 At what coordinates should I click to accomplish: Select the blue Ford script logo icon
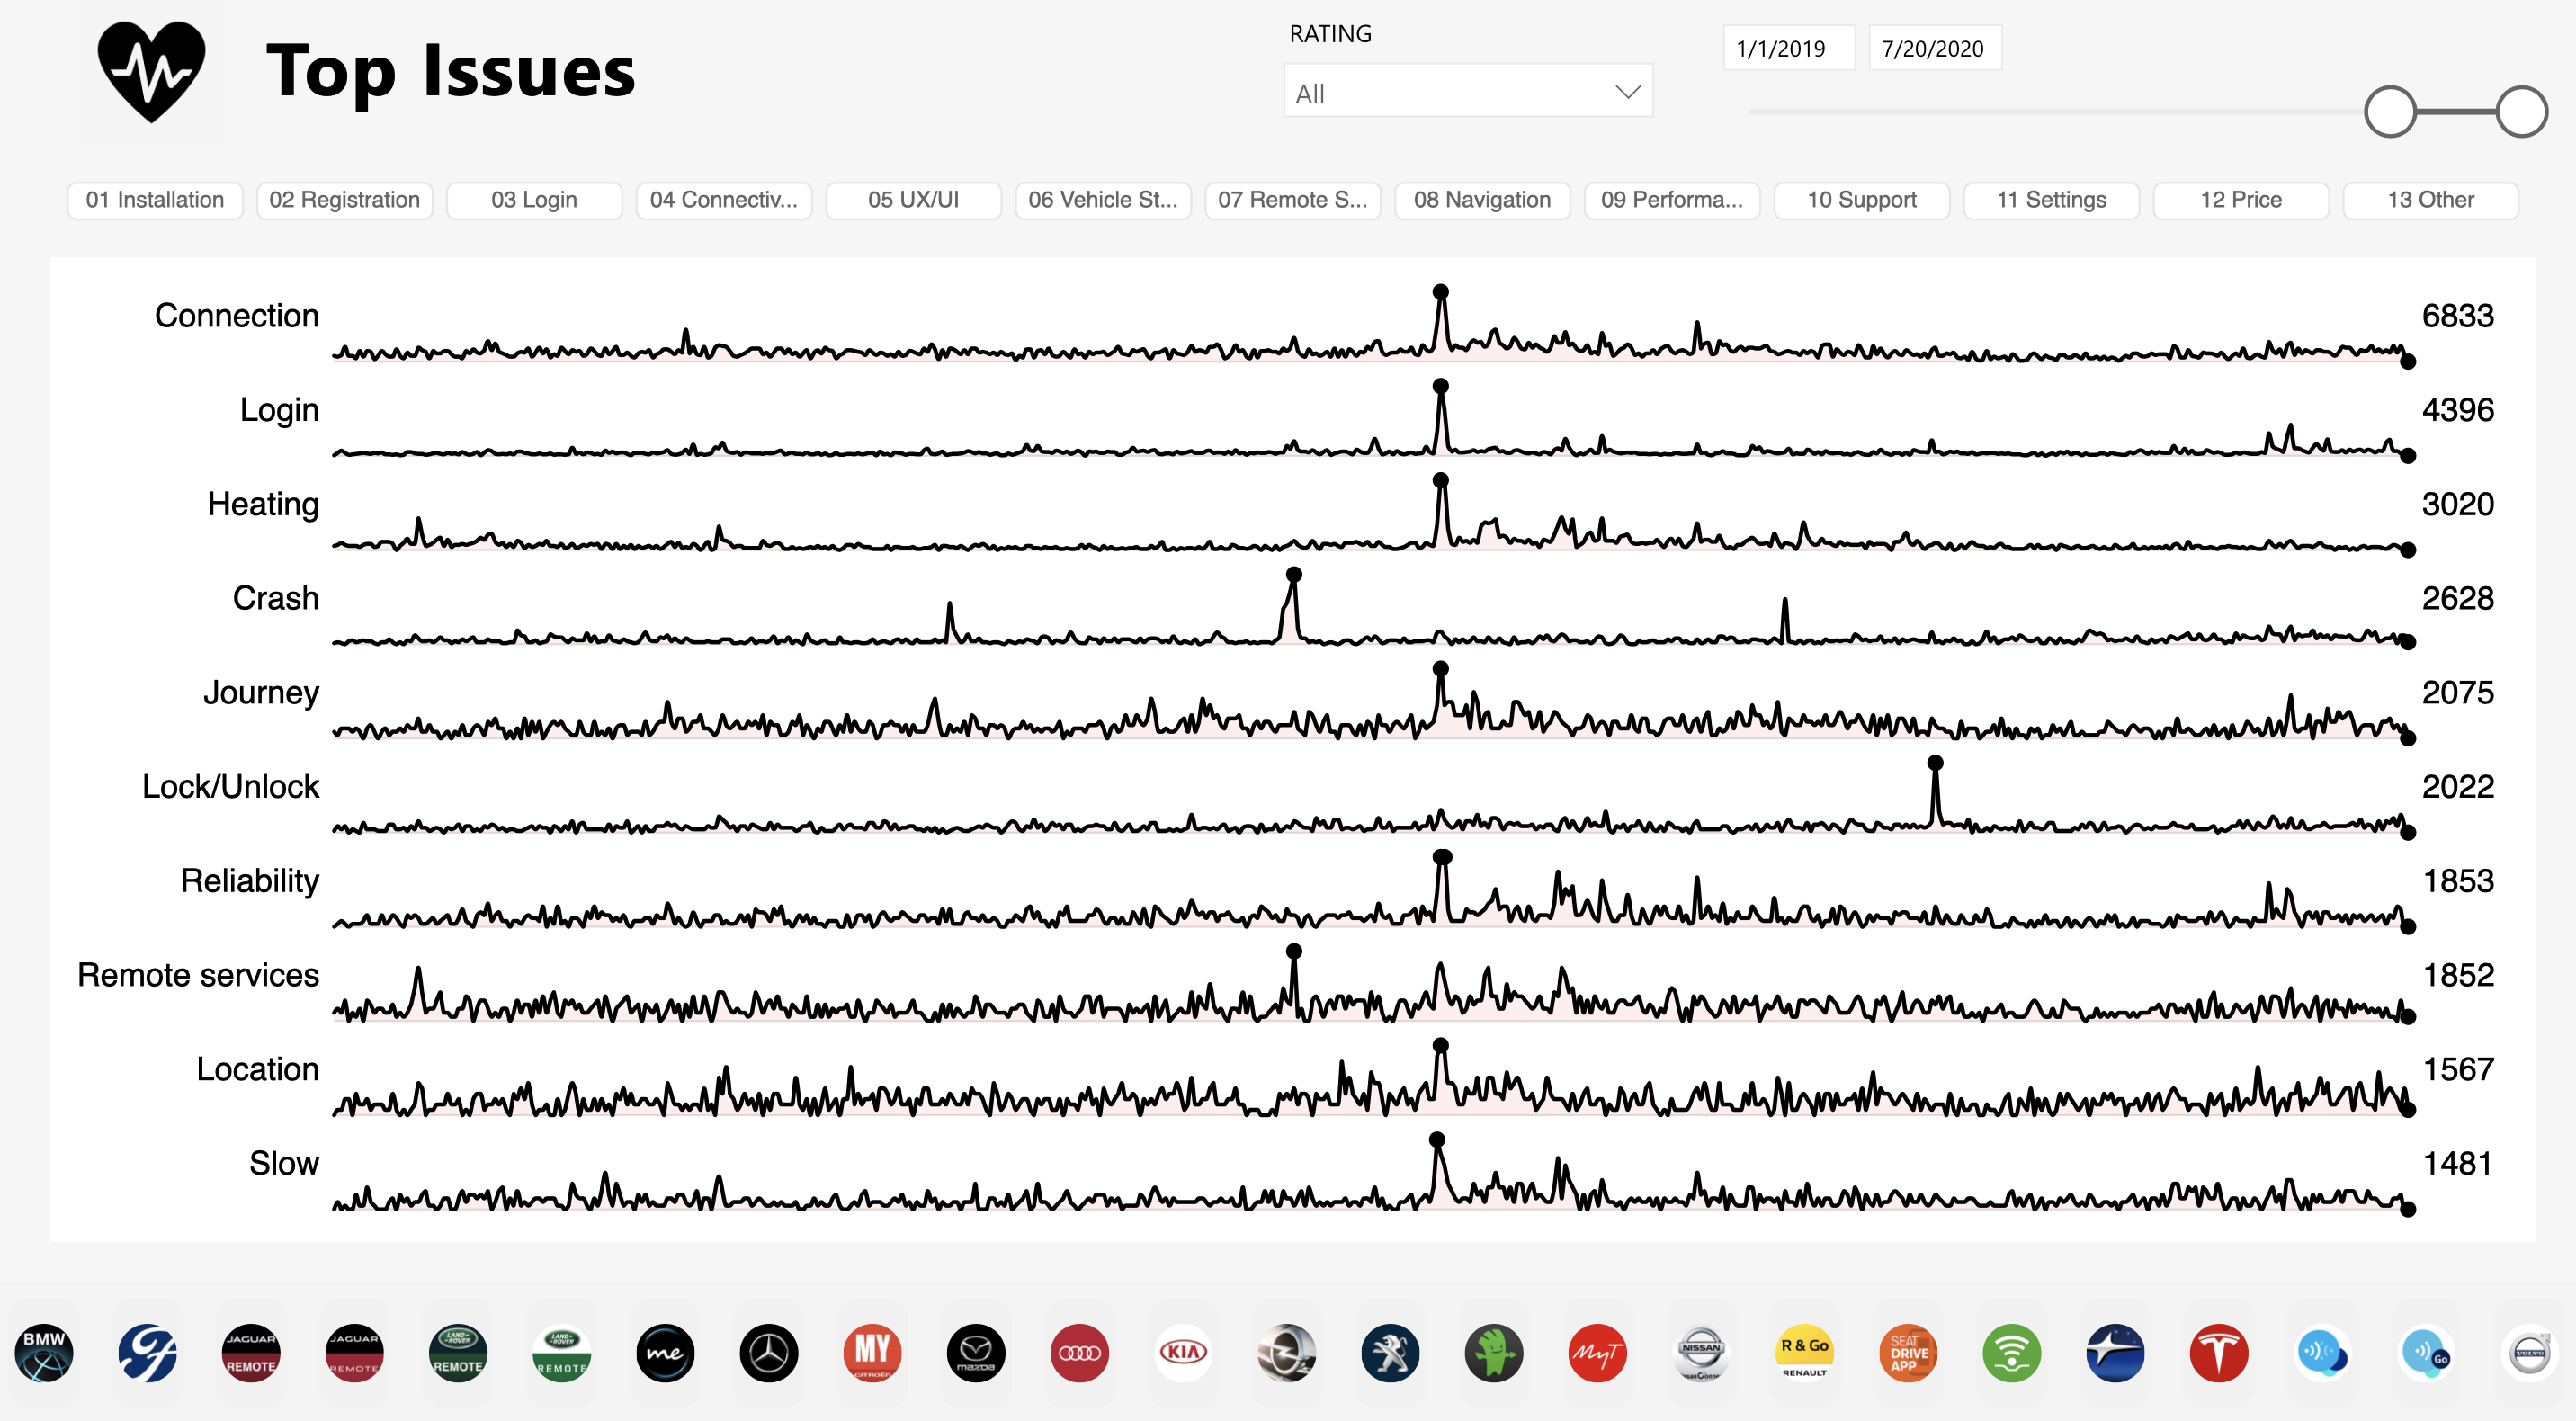coord(147,1353)
